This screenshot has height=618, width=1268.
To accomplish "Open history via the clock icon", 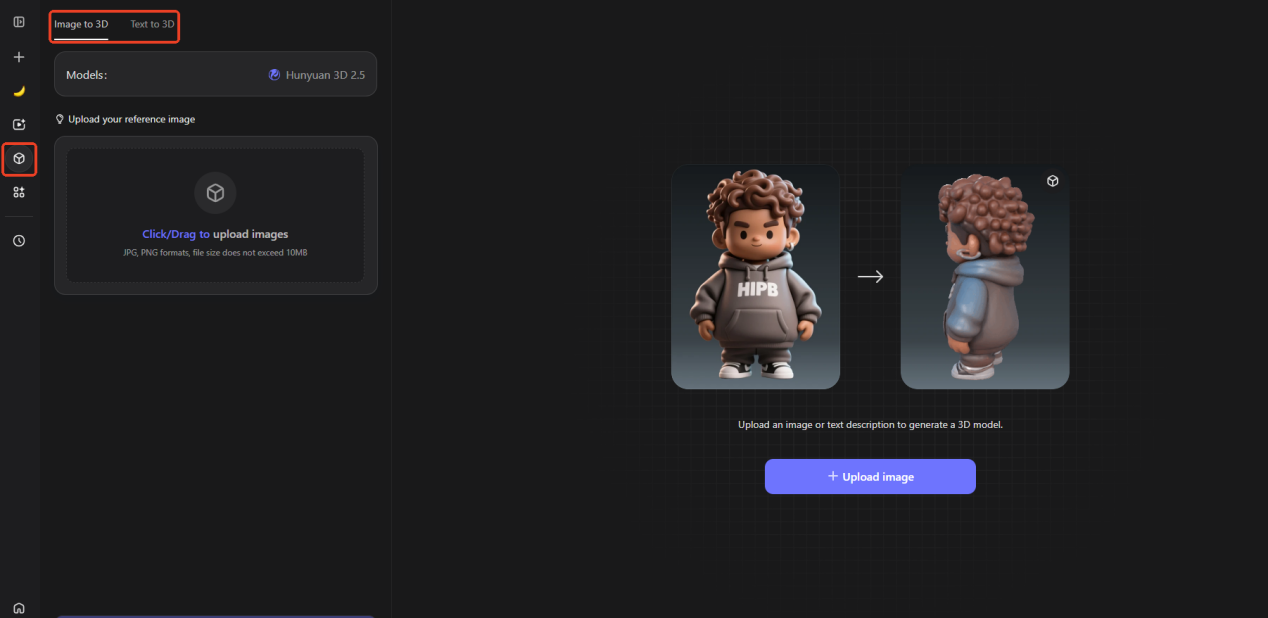I will [x=19, y=241].
